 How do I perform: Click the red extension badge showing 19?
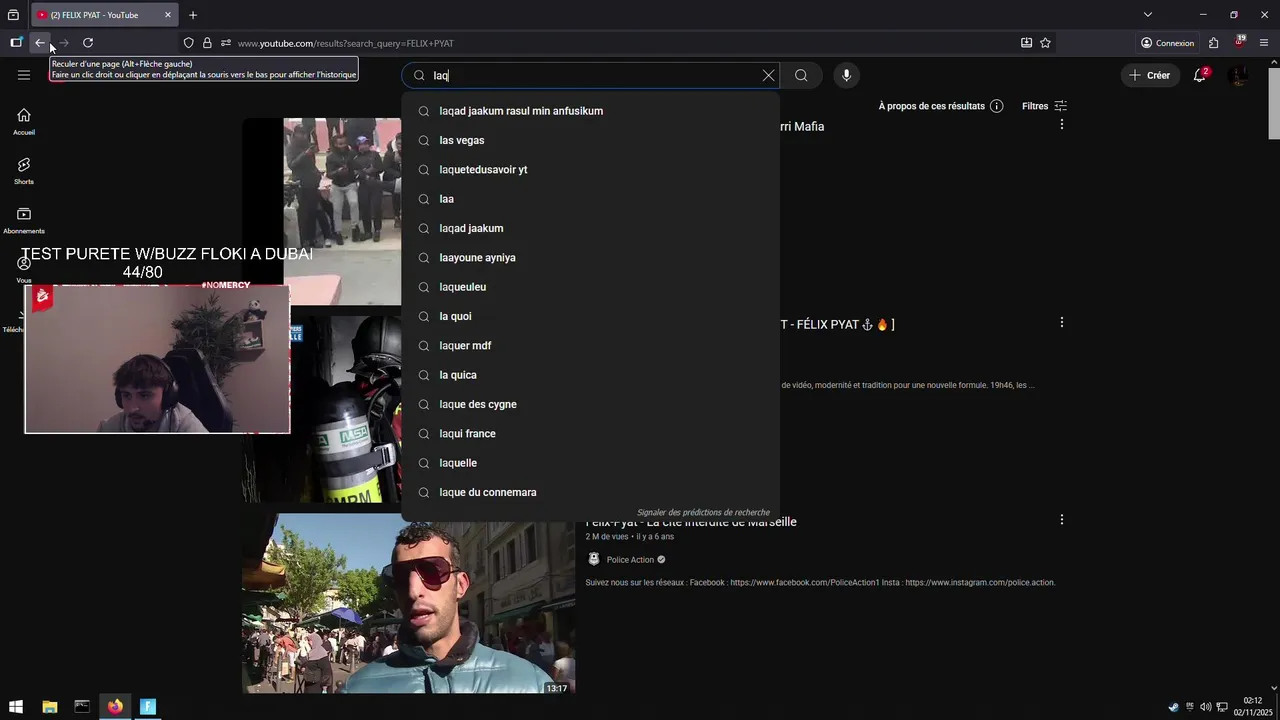[x=1239, y=42]
